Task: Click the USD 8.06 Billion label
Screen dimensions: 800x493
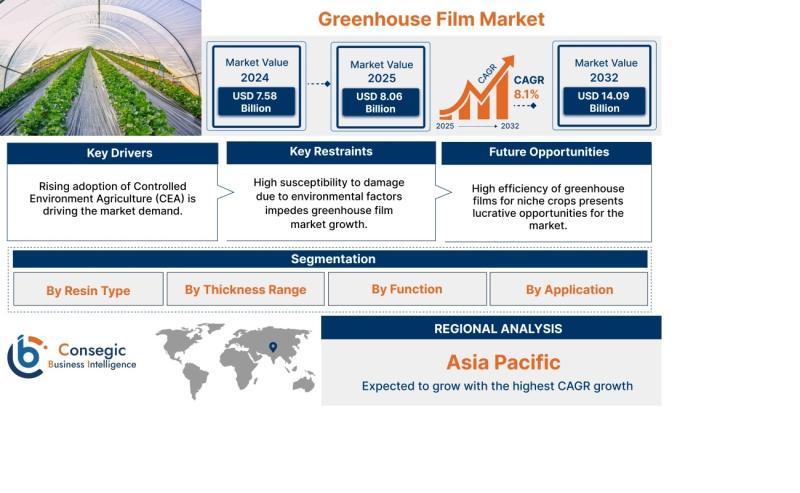Action: tap(381, 103)
